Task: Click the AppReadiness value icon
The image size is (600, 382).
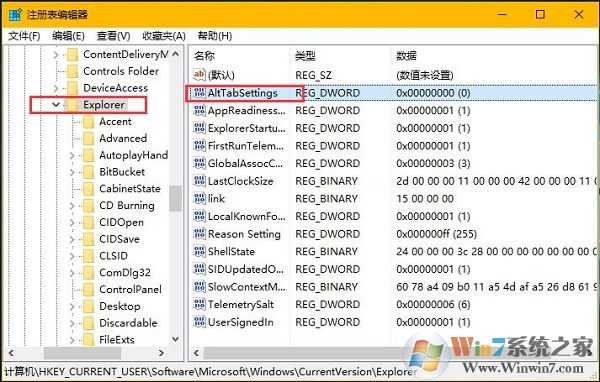Action: [199, 110]
